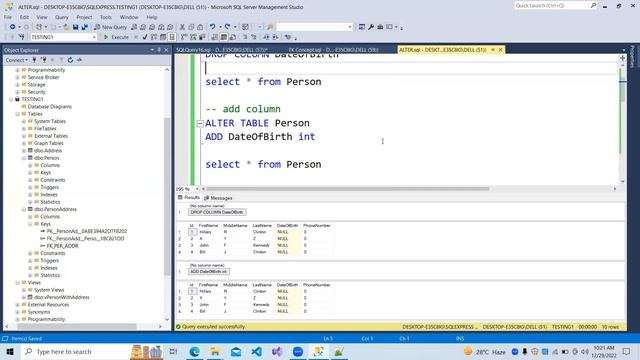This screenshot has height=360, width=640.
Task: Collapse the dbo.Person table node
Action: [x=24, y=158]
